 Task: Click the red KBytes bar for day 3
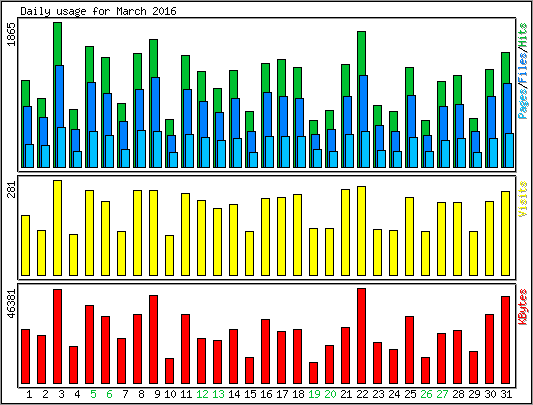click(x=57, y=337)
